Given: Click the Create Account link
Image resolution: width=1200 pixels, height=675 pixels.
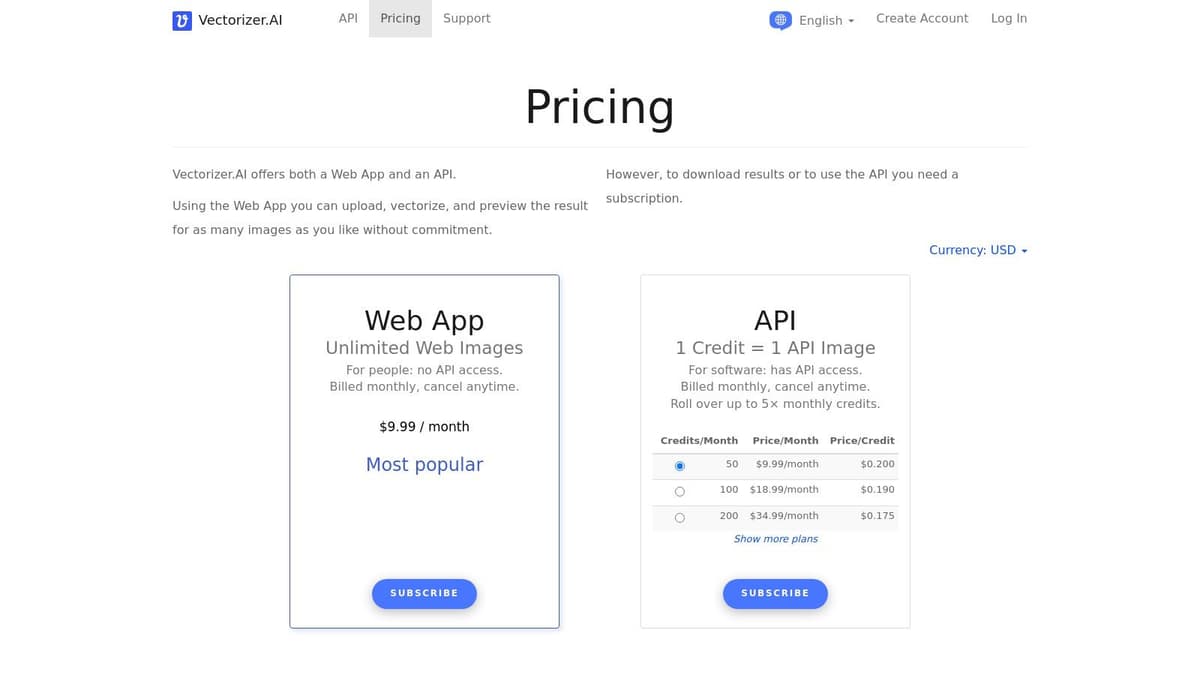Looking at the screenshot, I should pyautogui.click(x=922, y=18).
